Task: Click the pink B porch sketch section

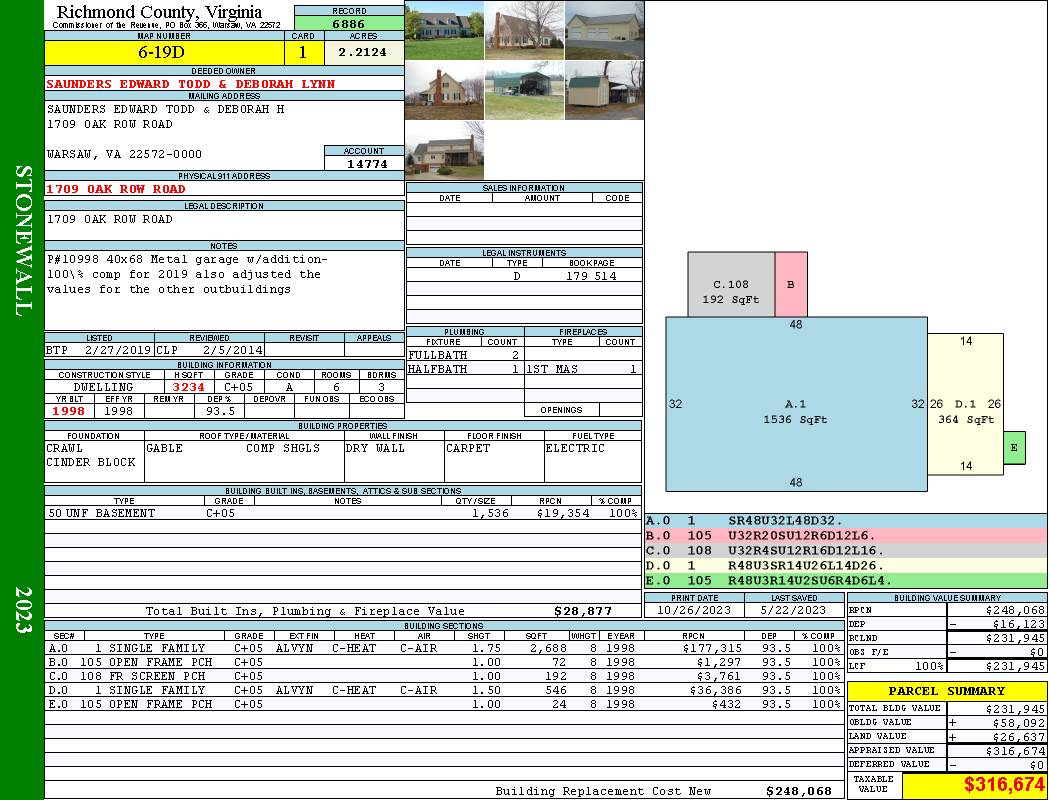Action: tap(790, 285)
